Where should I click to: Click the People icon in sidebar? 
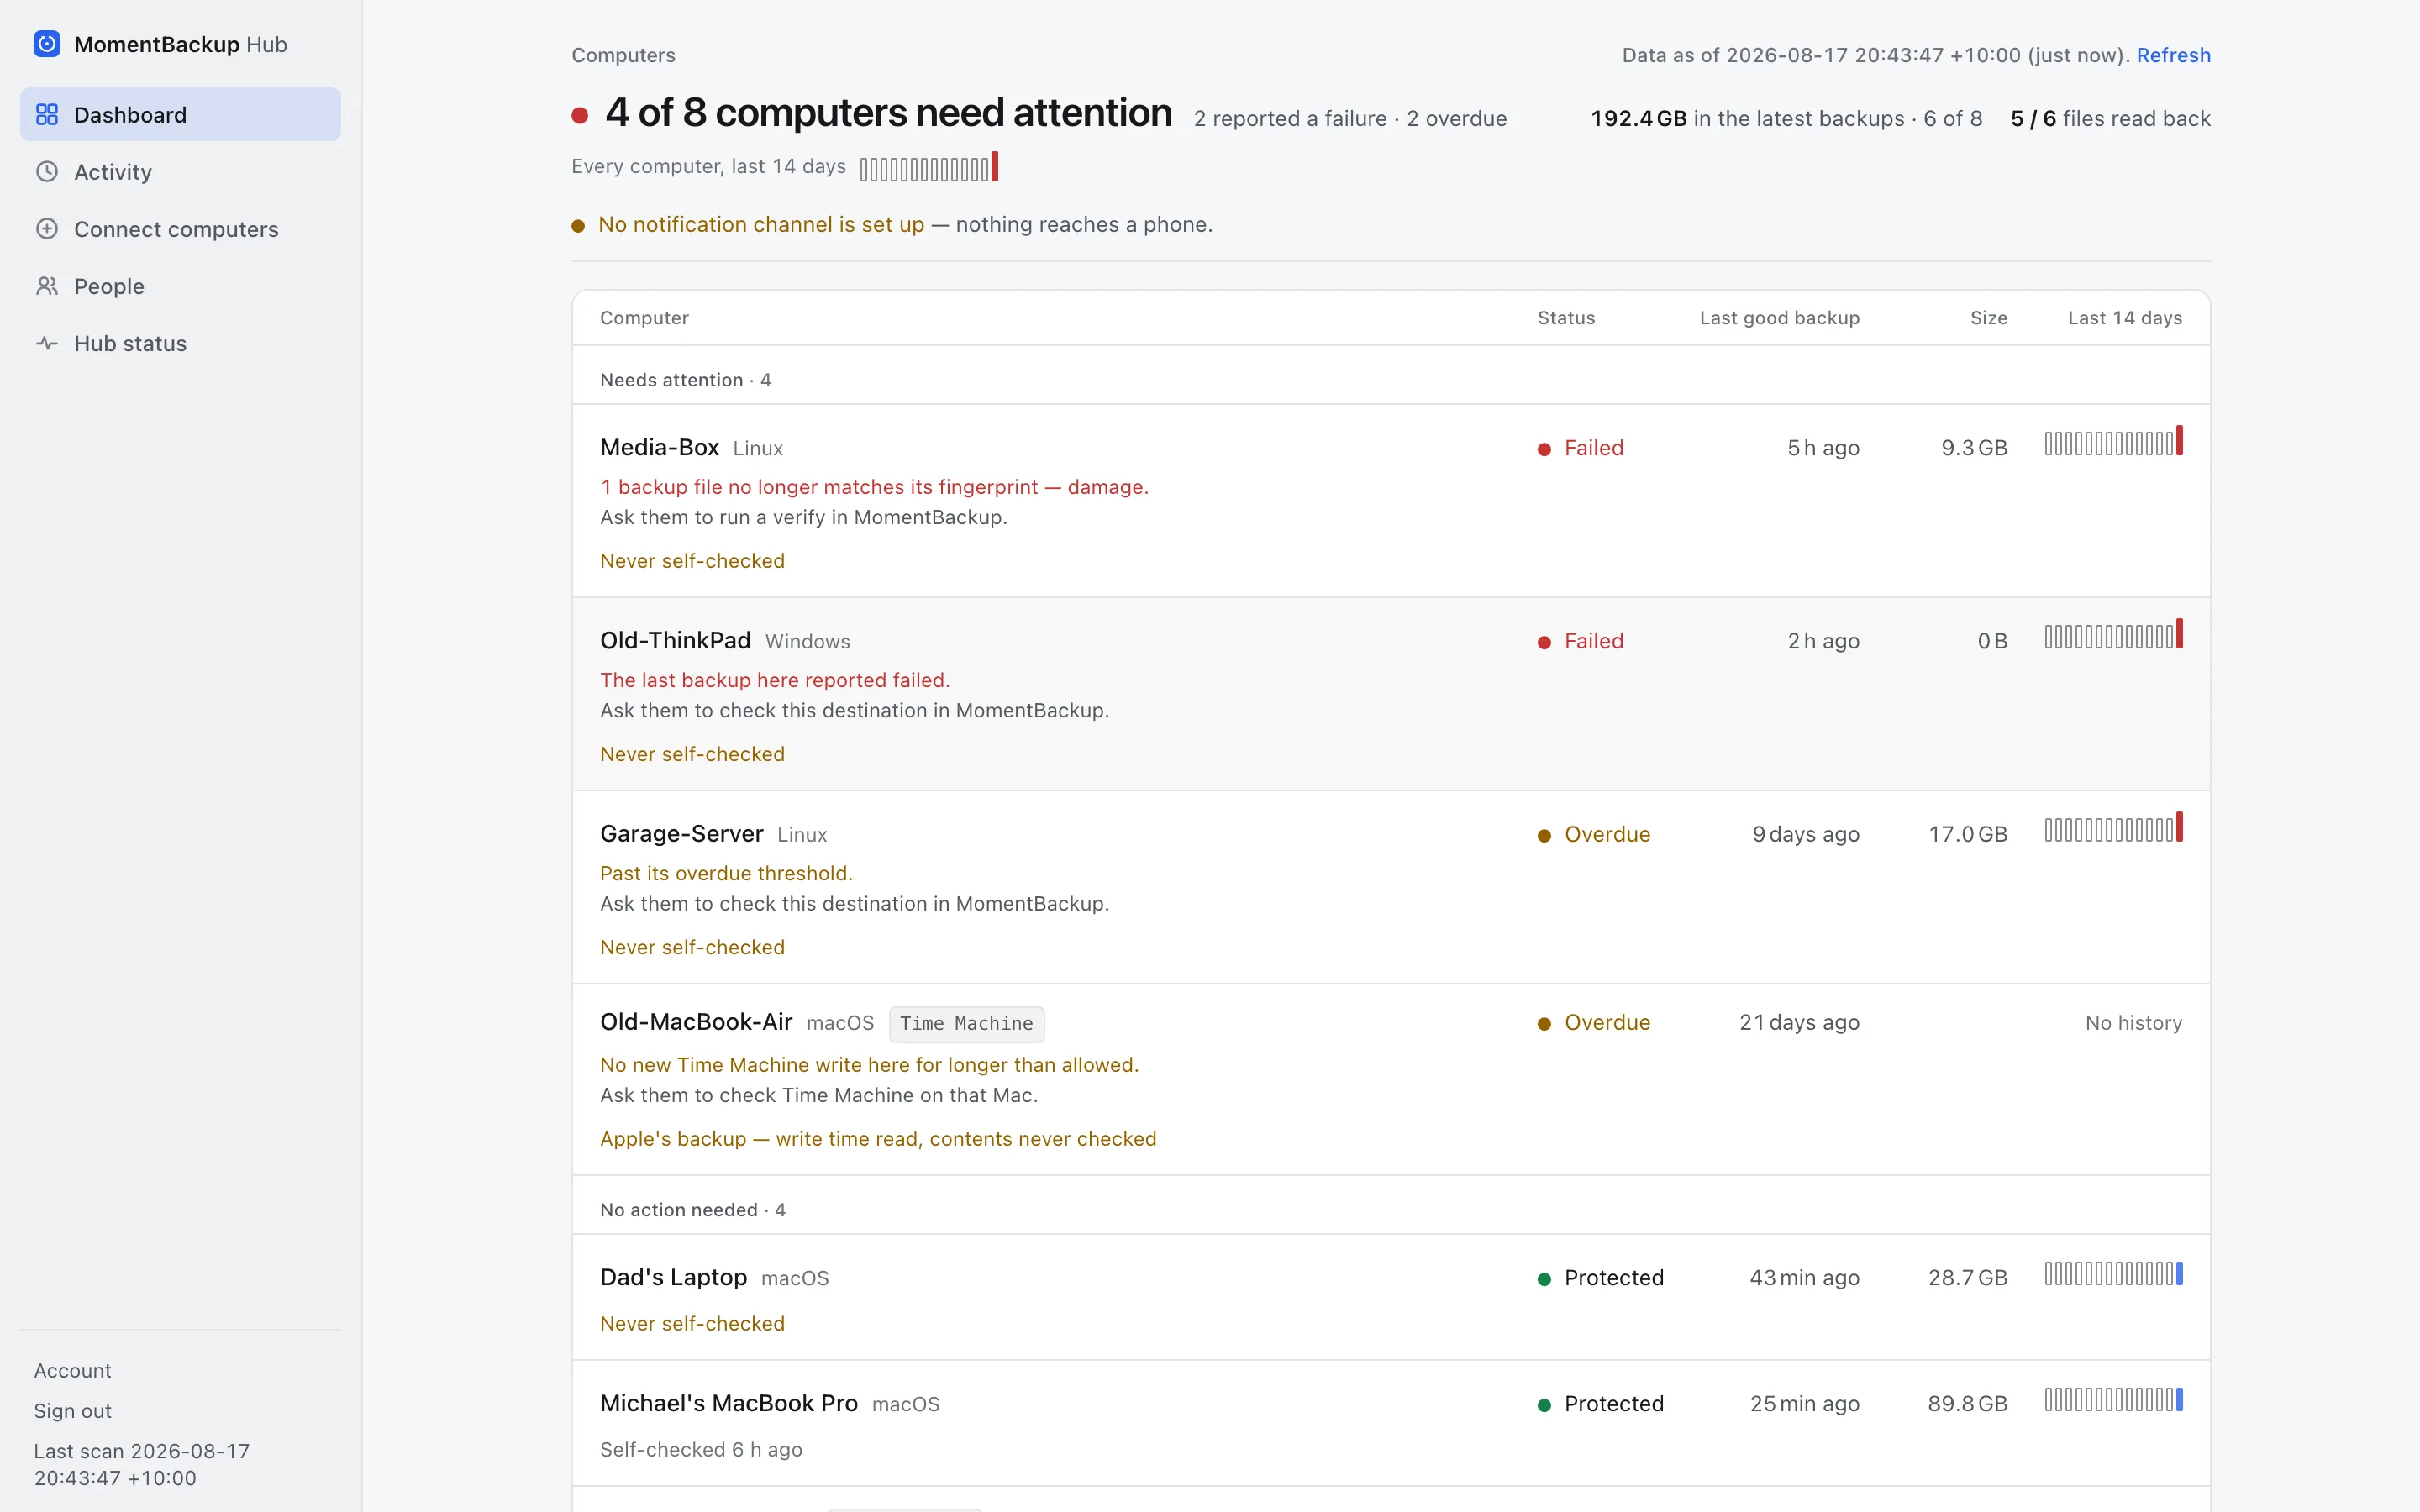point(47,286)
